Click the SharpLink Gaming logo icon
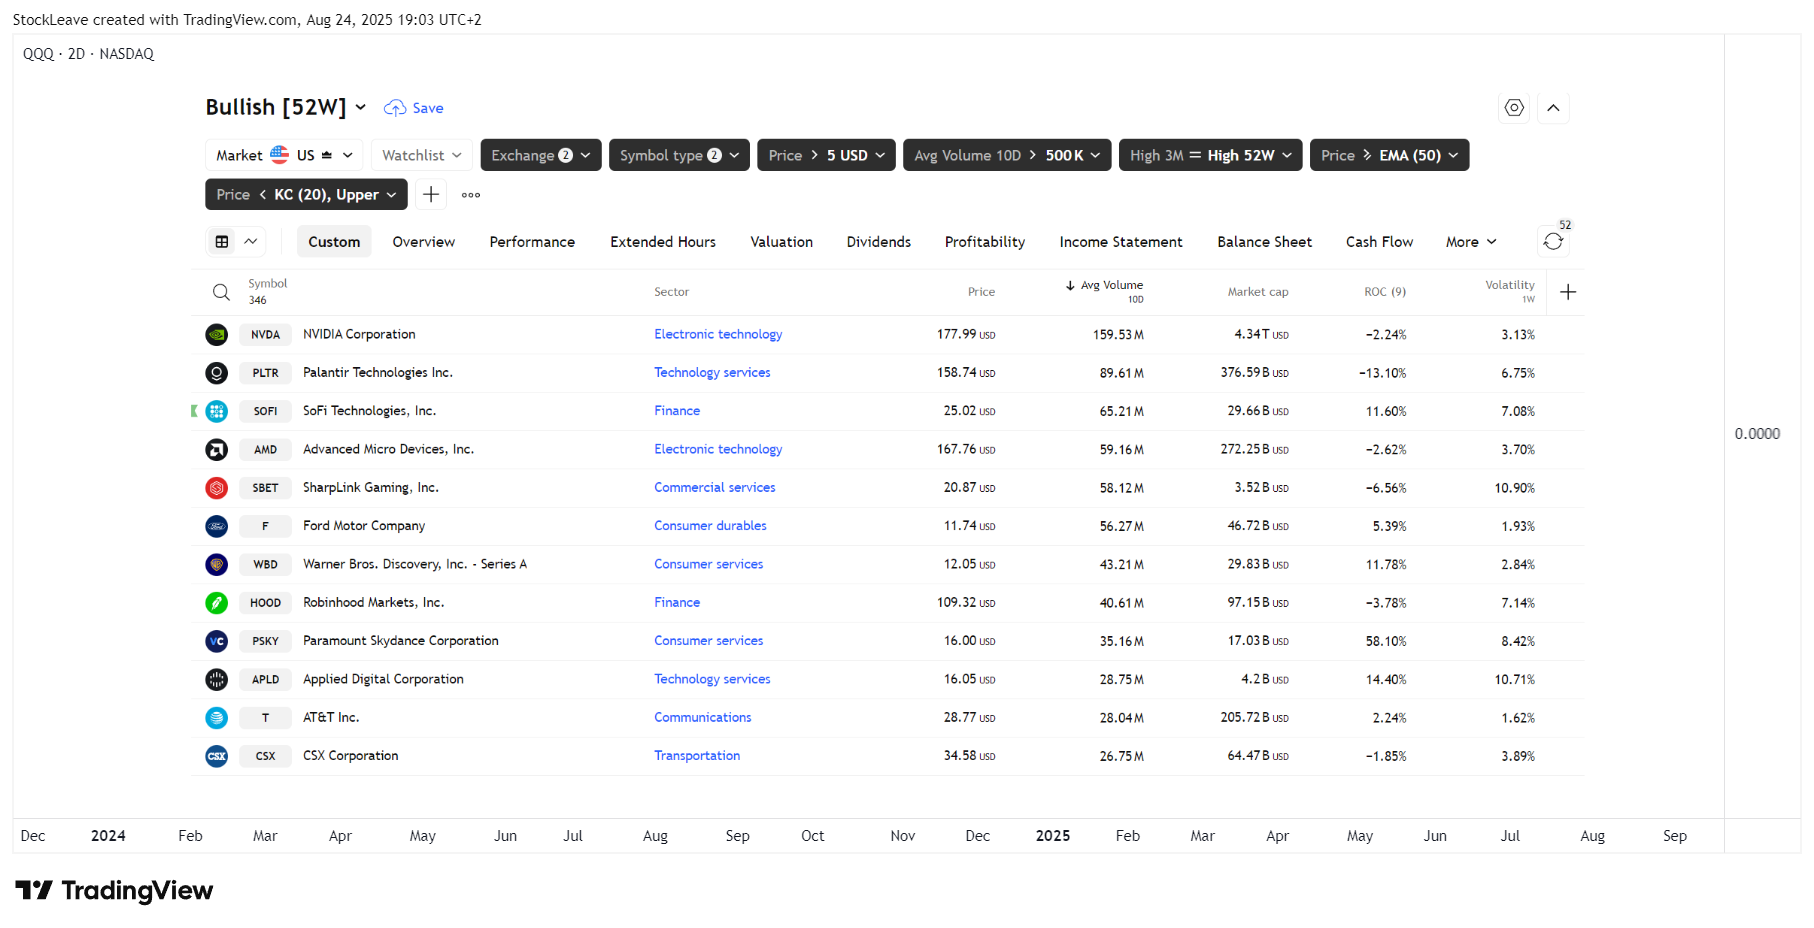1814x928 pixels. [x=217, y=488]
